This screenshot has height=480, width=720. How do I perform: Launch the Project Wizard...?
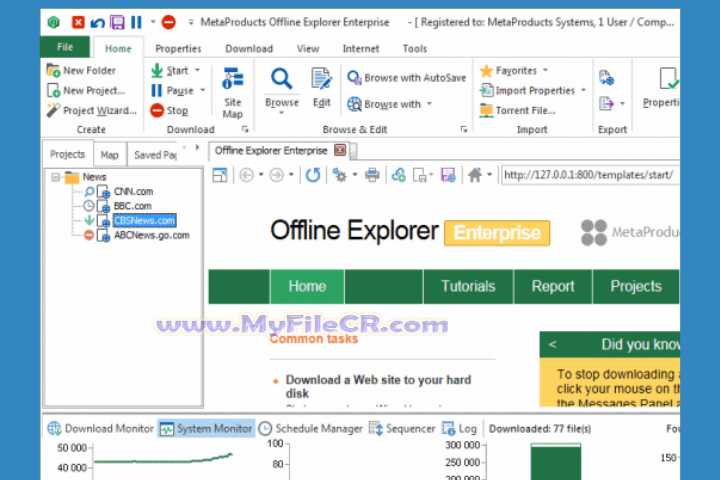(91, 110)
